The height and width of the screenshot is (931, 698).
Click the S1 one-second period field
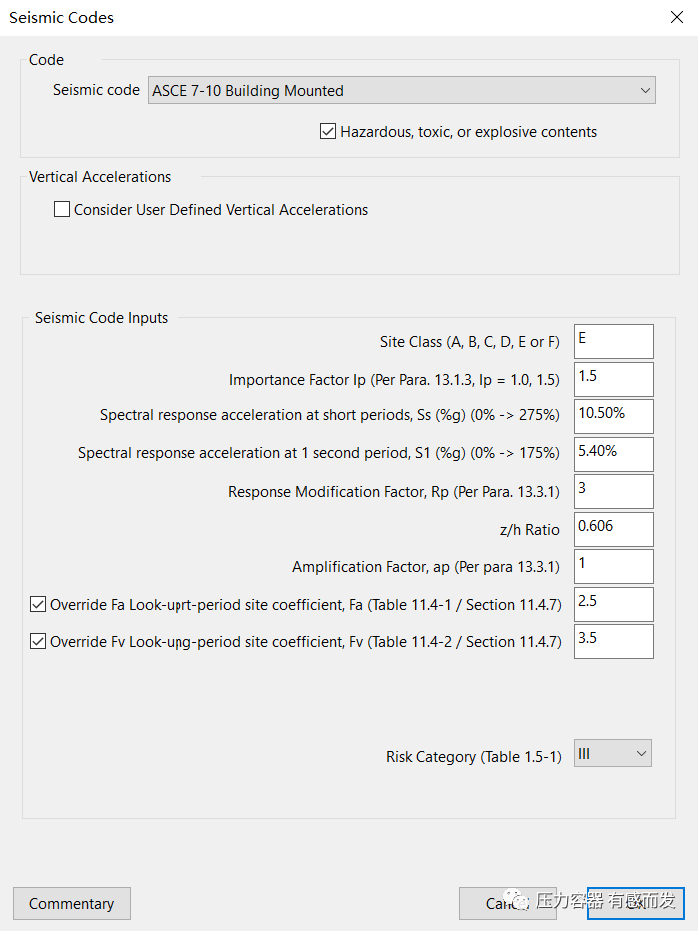[x=613, y=454]
